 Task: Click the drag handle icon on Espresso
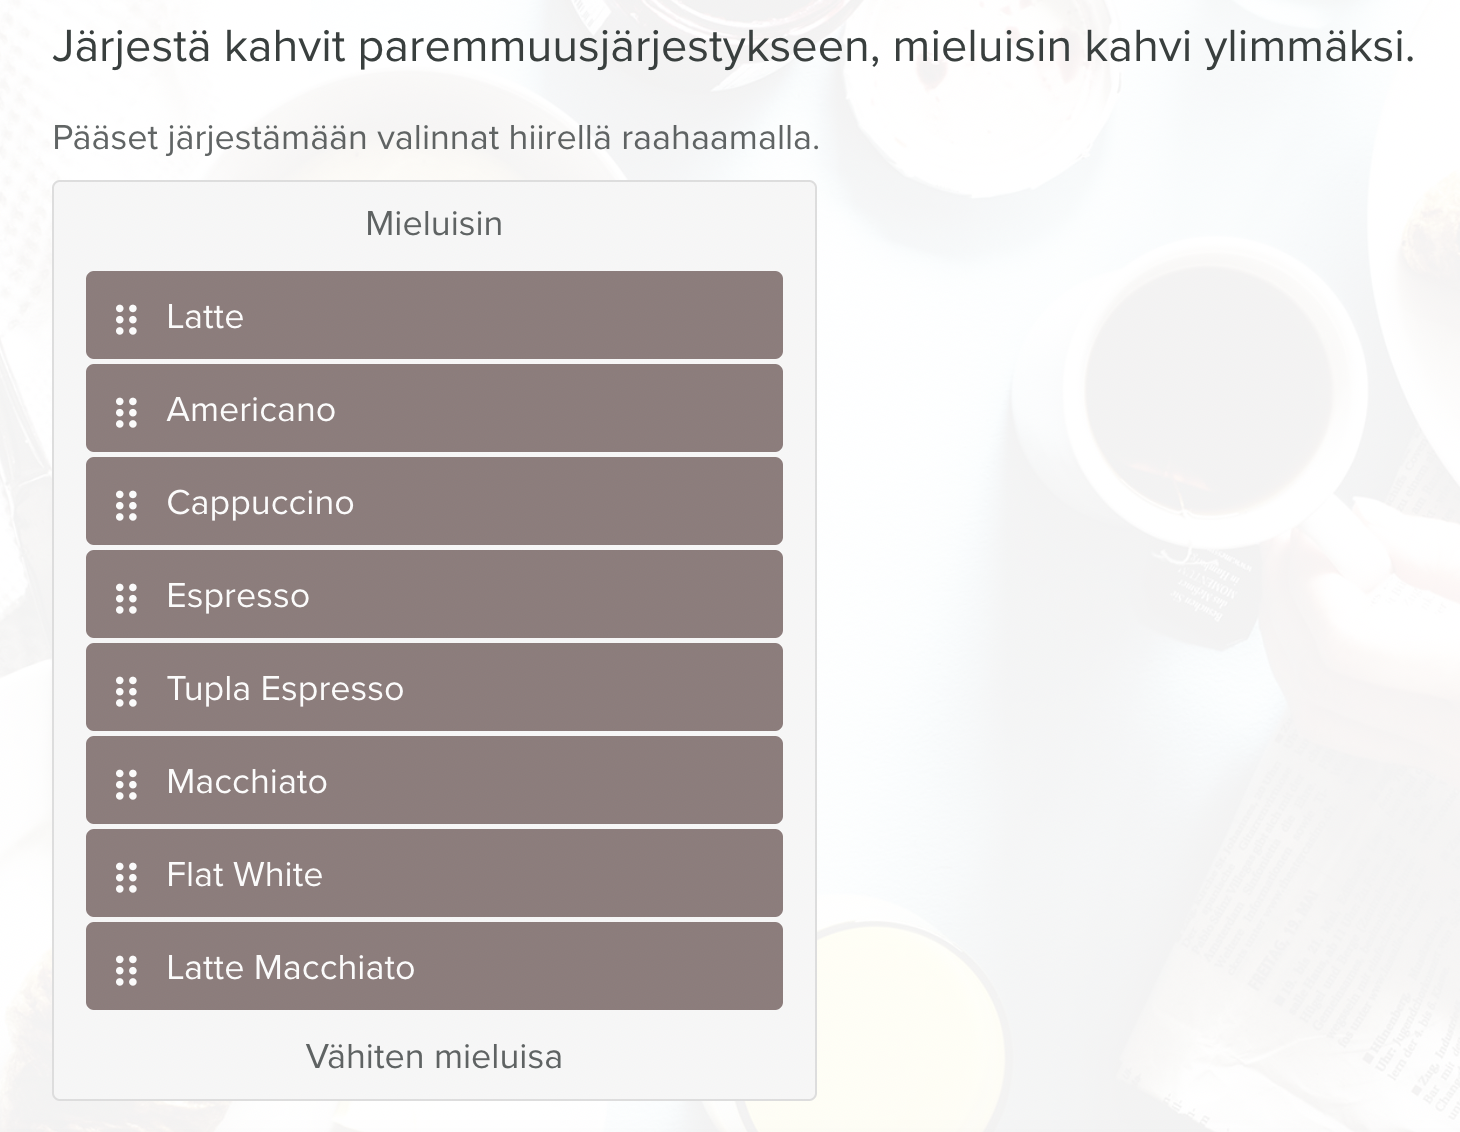click(x=126, y=598)
